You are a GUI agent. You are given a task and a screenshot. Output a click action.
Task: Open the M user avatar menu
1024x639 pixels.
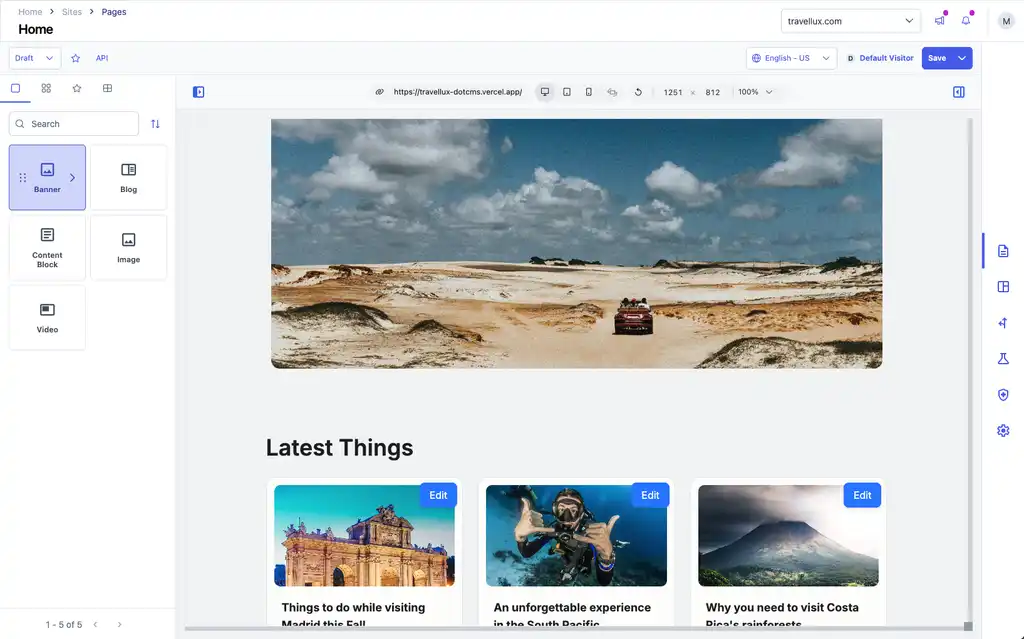tap(1006, 21)
